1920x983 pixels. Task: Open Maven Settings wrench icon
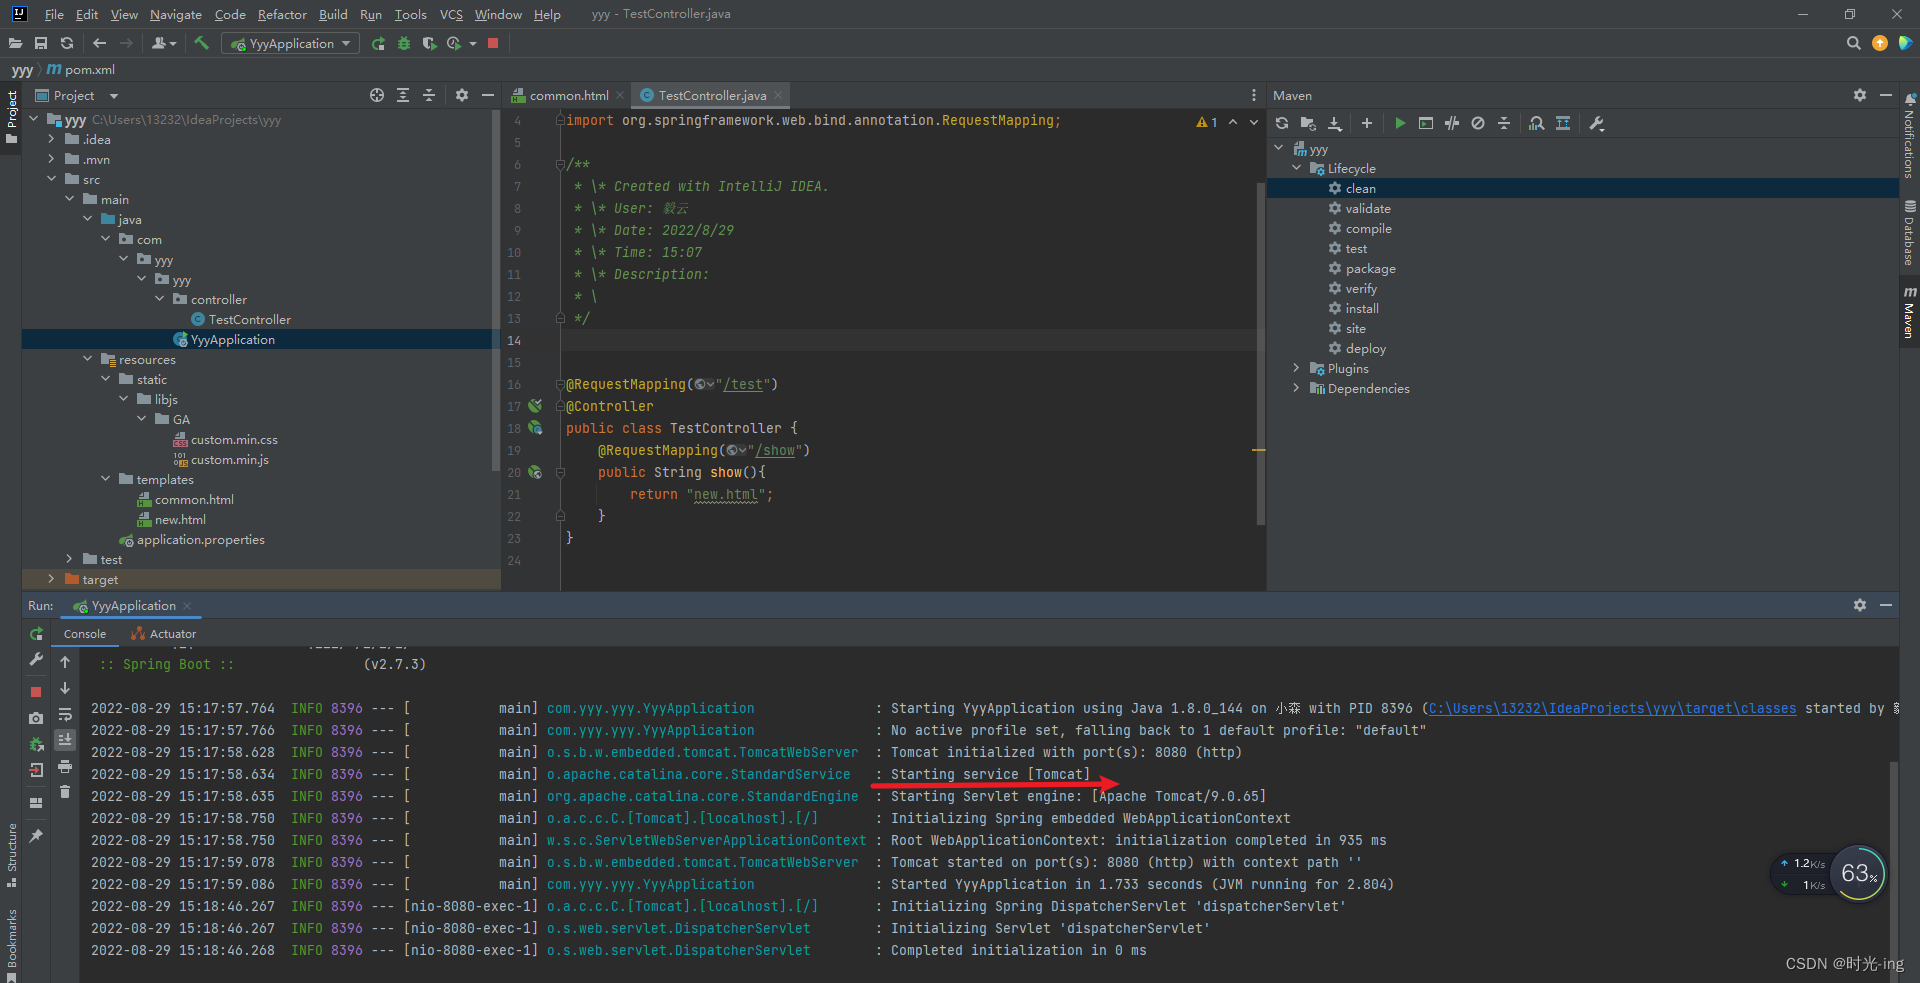coord(1596,123)
